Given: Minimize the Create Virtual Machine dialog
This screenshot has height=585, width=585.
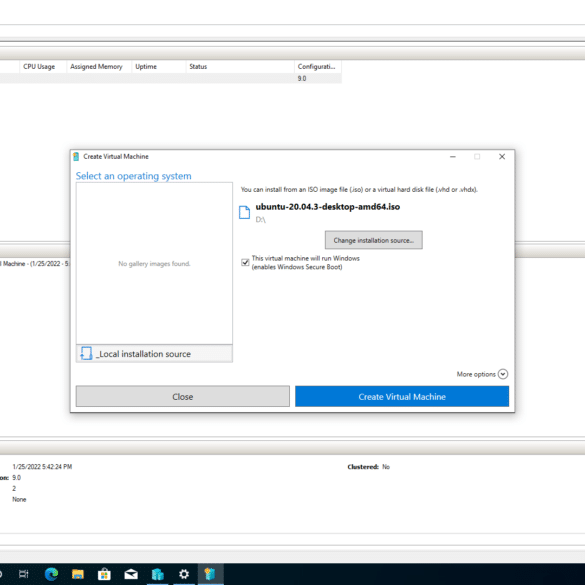Looking at the screenshot, I should 453,157.
